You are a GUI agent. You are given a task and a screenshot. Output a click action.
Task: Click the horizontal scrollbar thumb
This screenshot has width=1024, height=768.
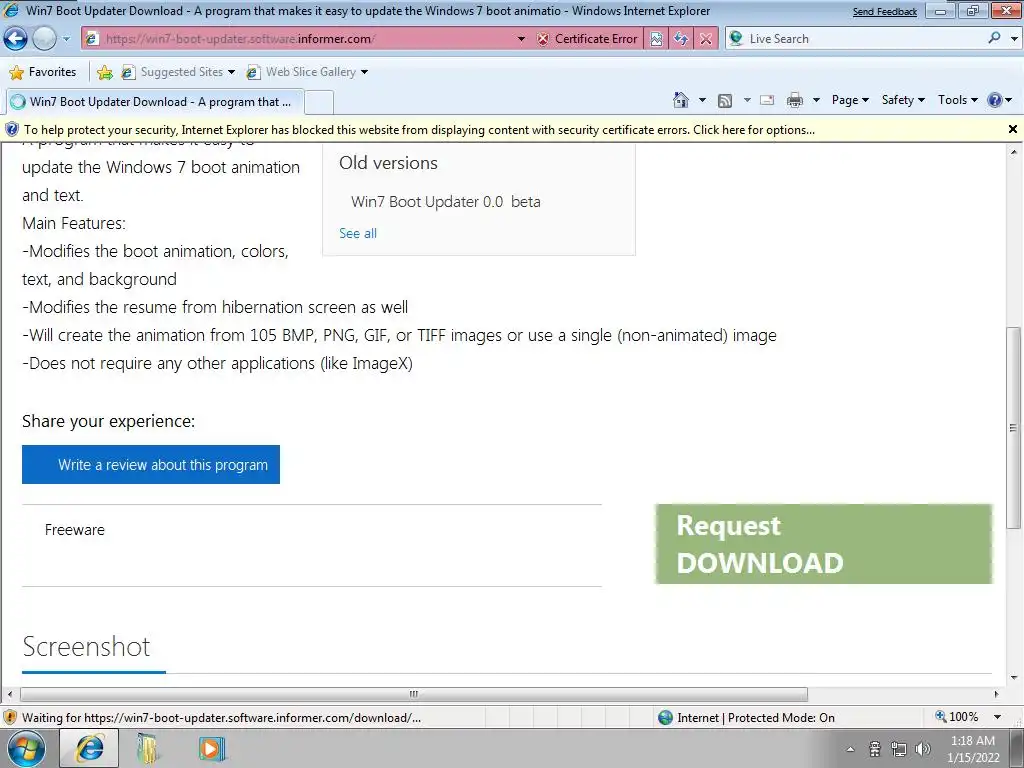[414, 694]
